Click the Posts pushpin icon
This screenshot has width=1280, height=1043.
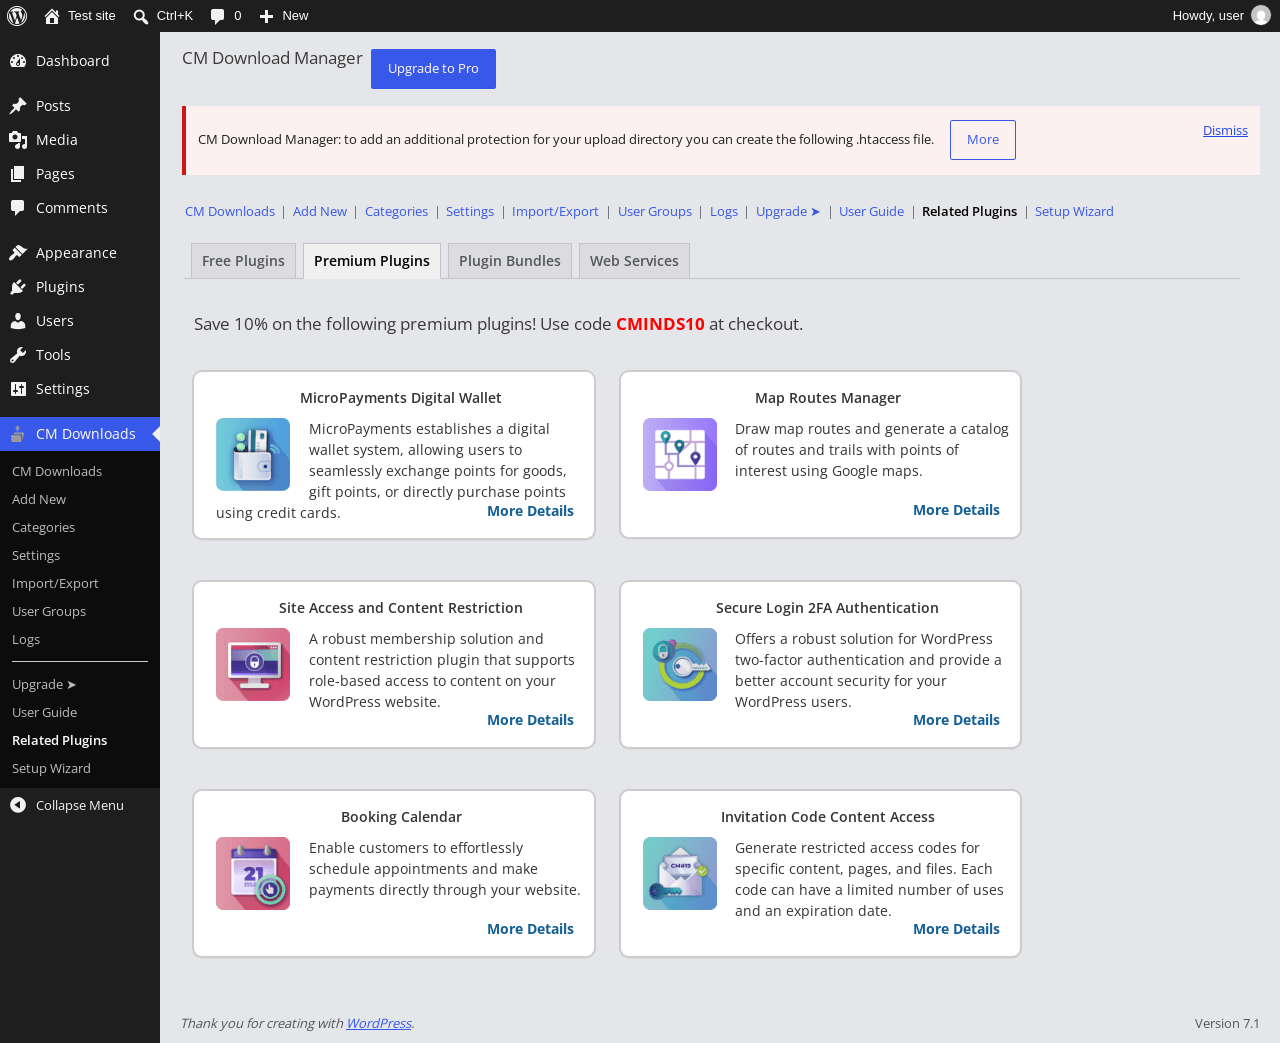(18, 106)
